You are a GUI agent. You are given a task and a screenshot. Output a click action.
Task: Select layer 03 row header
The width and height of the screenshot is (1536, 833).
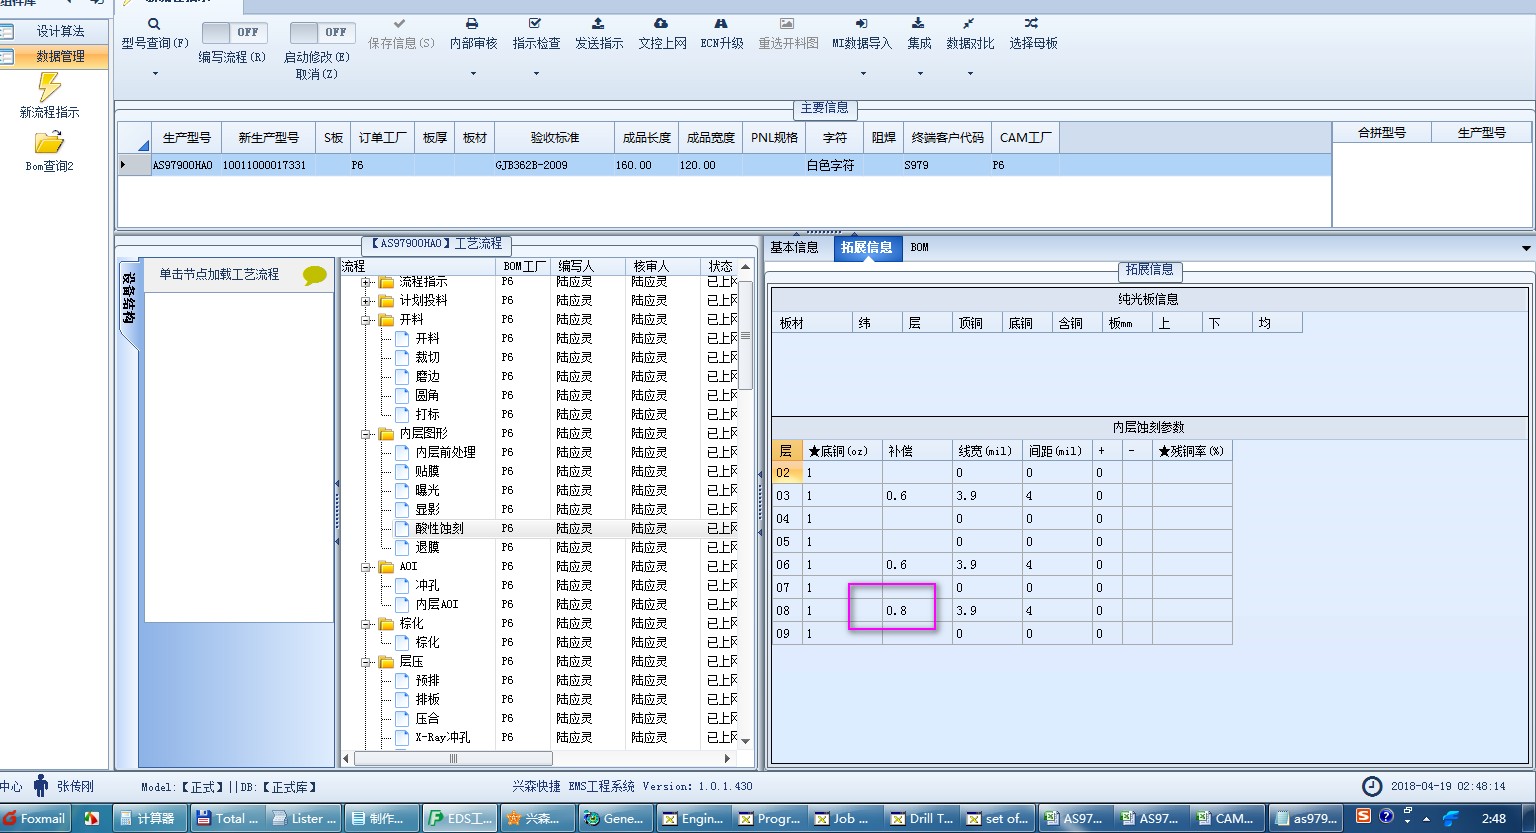point(785,496)
